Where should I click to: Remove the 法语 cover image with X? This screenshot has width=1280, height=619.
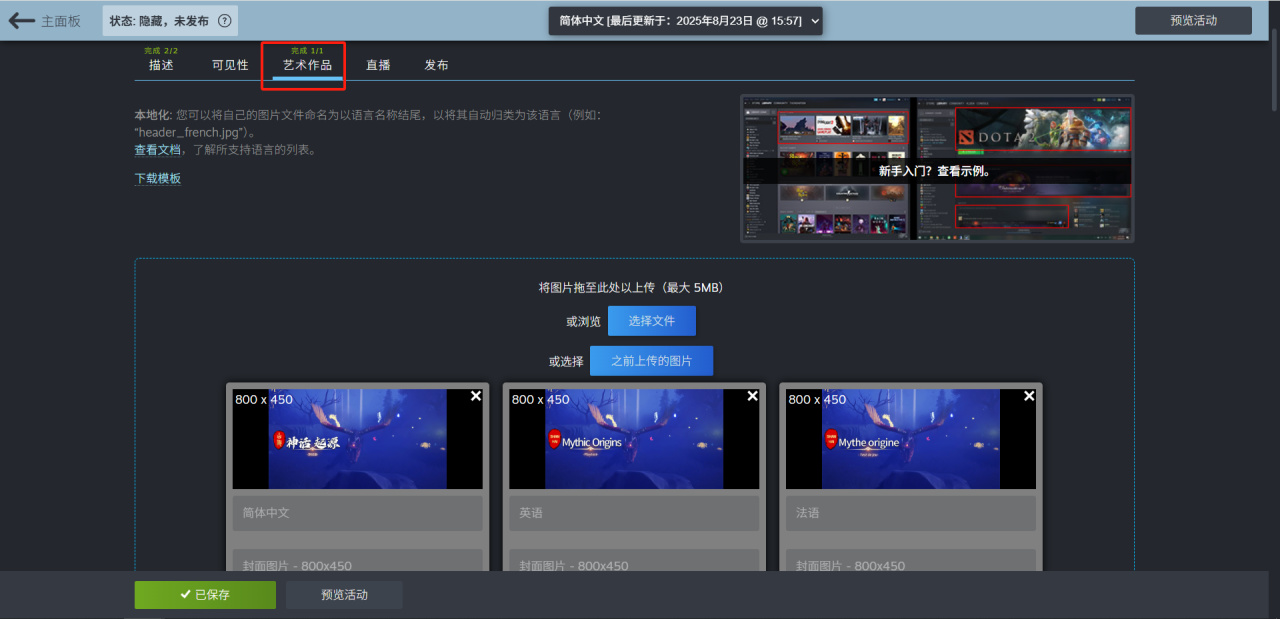tap(1029, 396)
